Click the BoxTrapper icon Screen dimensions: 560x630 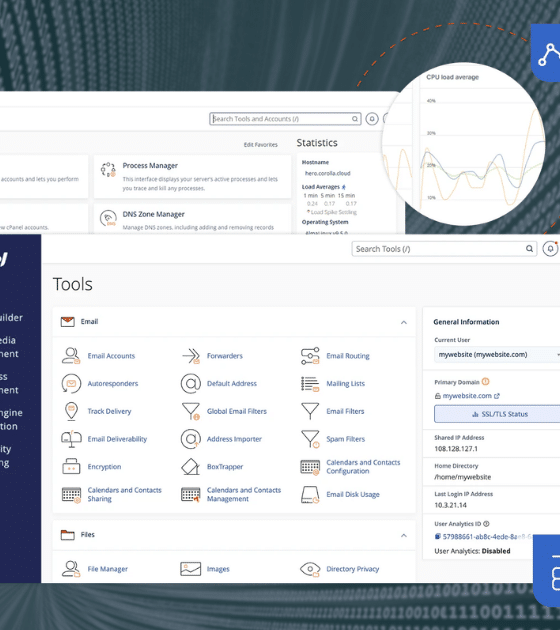(x=191, y=466)
